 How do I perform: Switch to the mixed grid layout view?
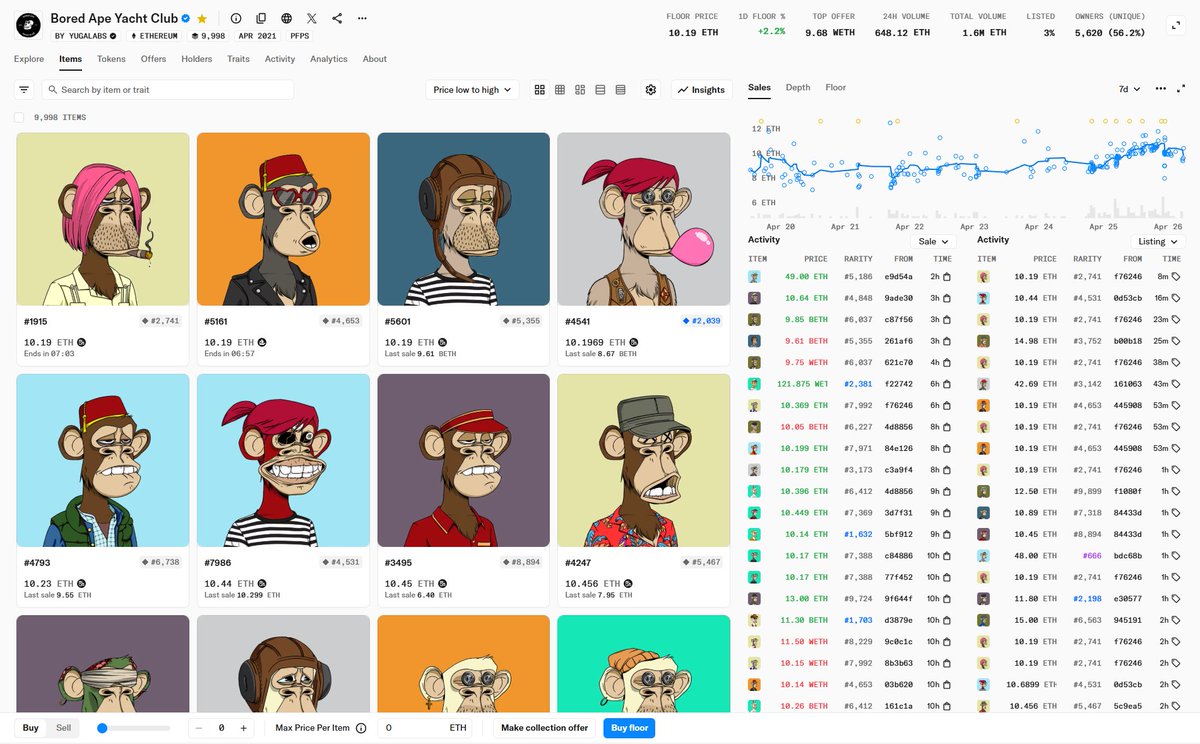click(580, 90)
